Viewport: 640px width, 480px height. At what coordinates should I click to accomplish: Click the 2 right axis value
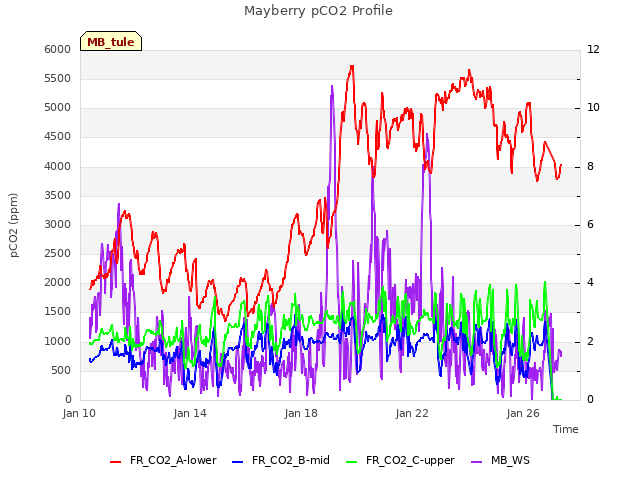click(x=591, y=341)
